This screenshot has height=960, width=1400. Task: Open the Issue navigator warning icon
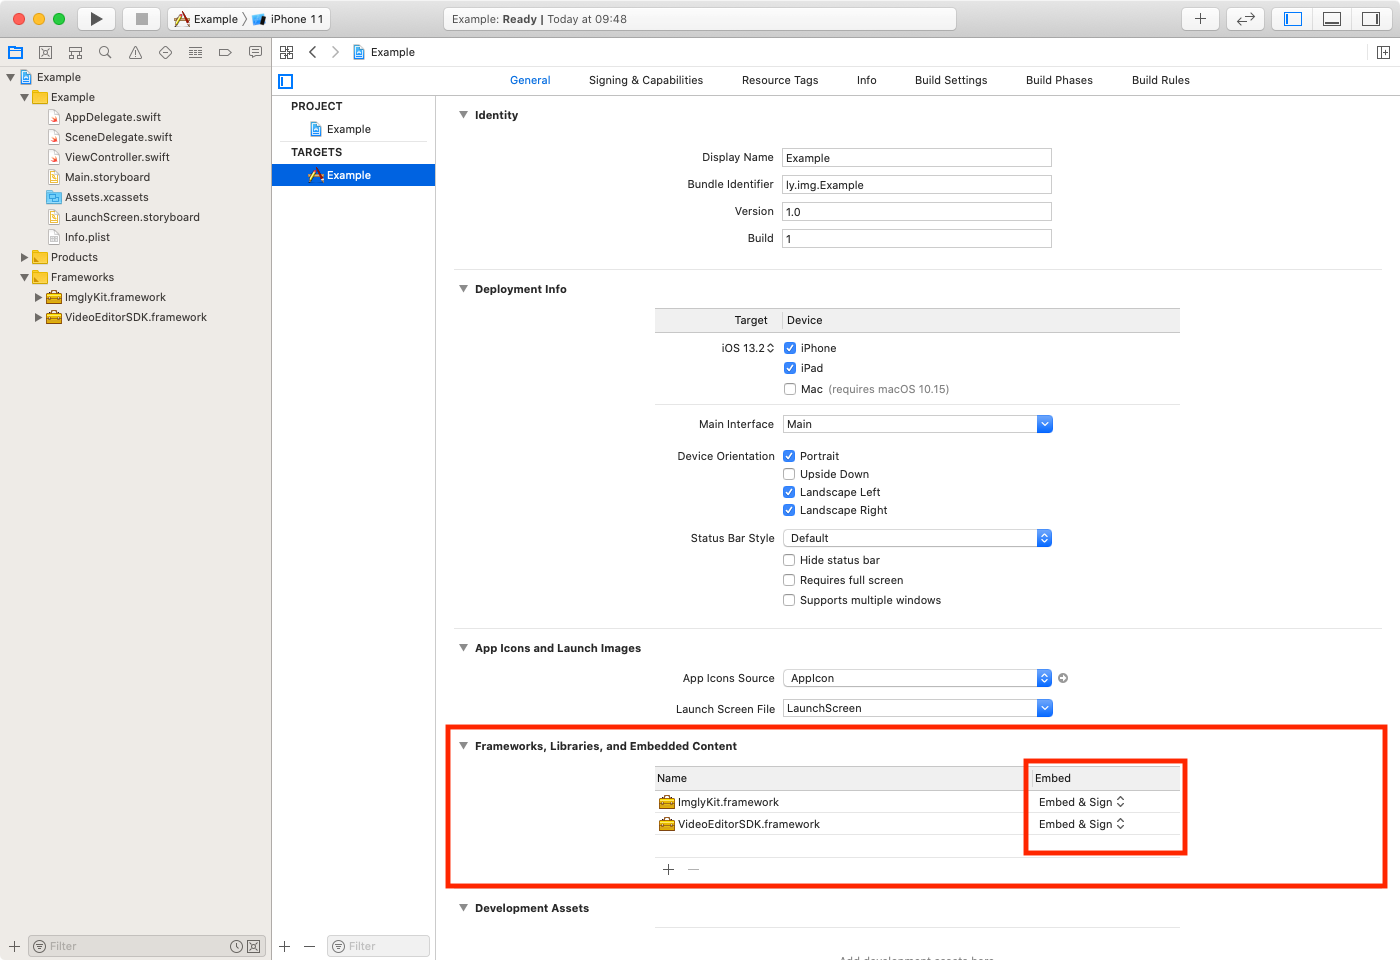(x=135, y=52)
